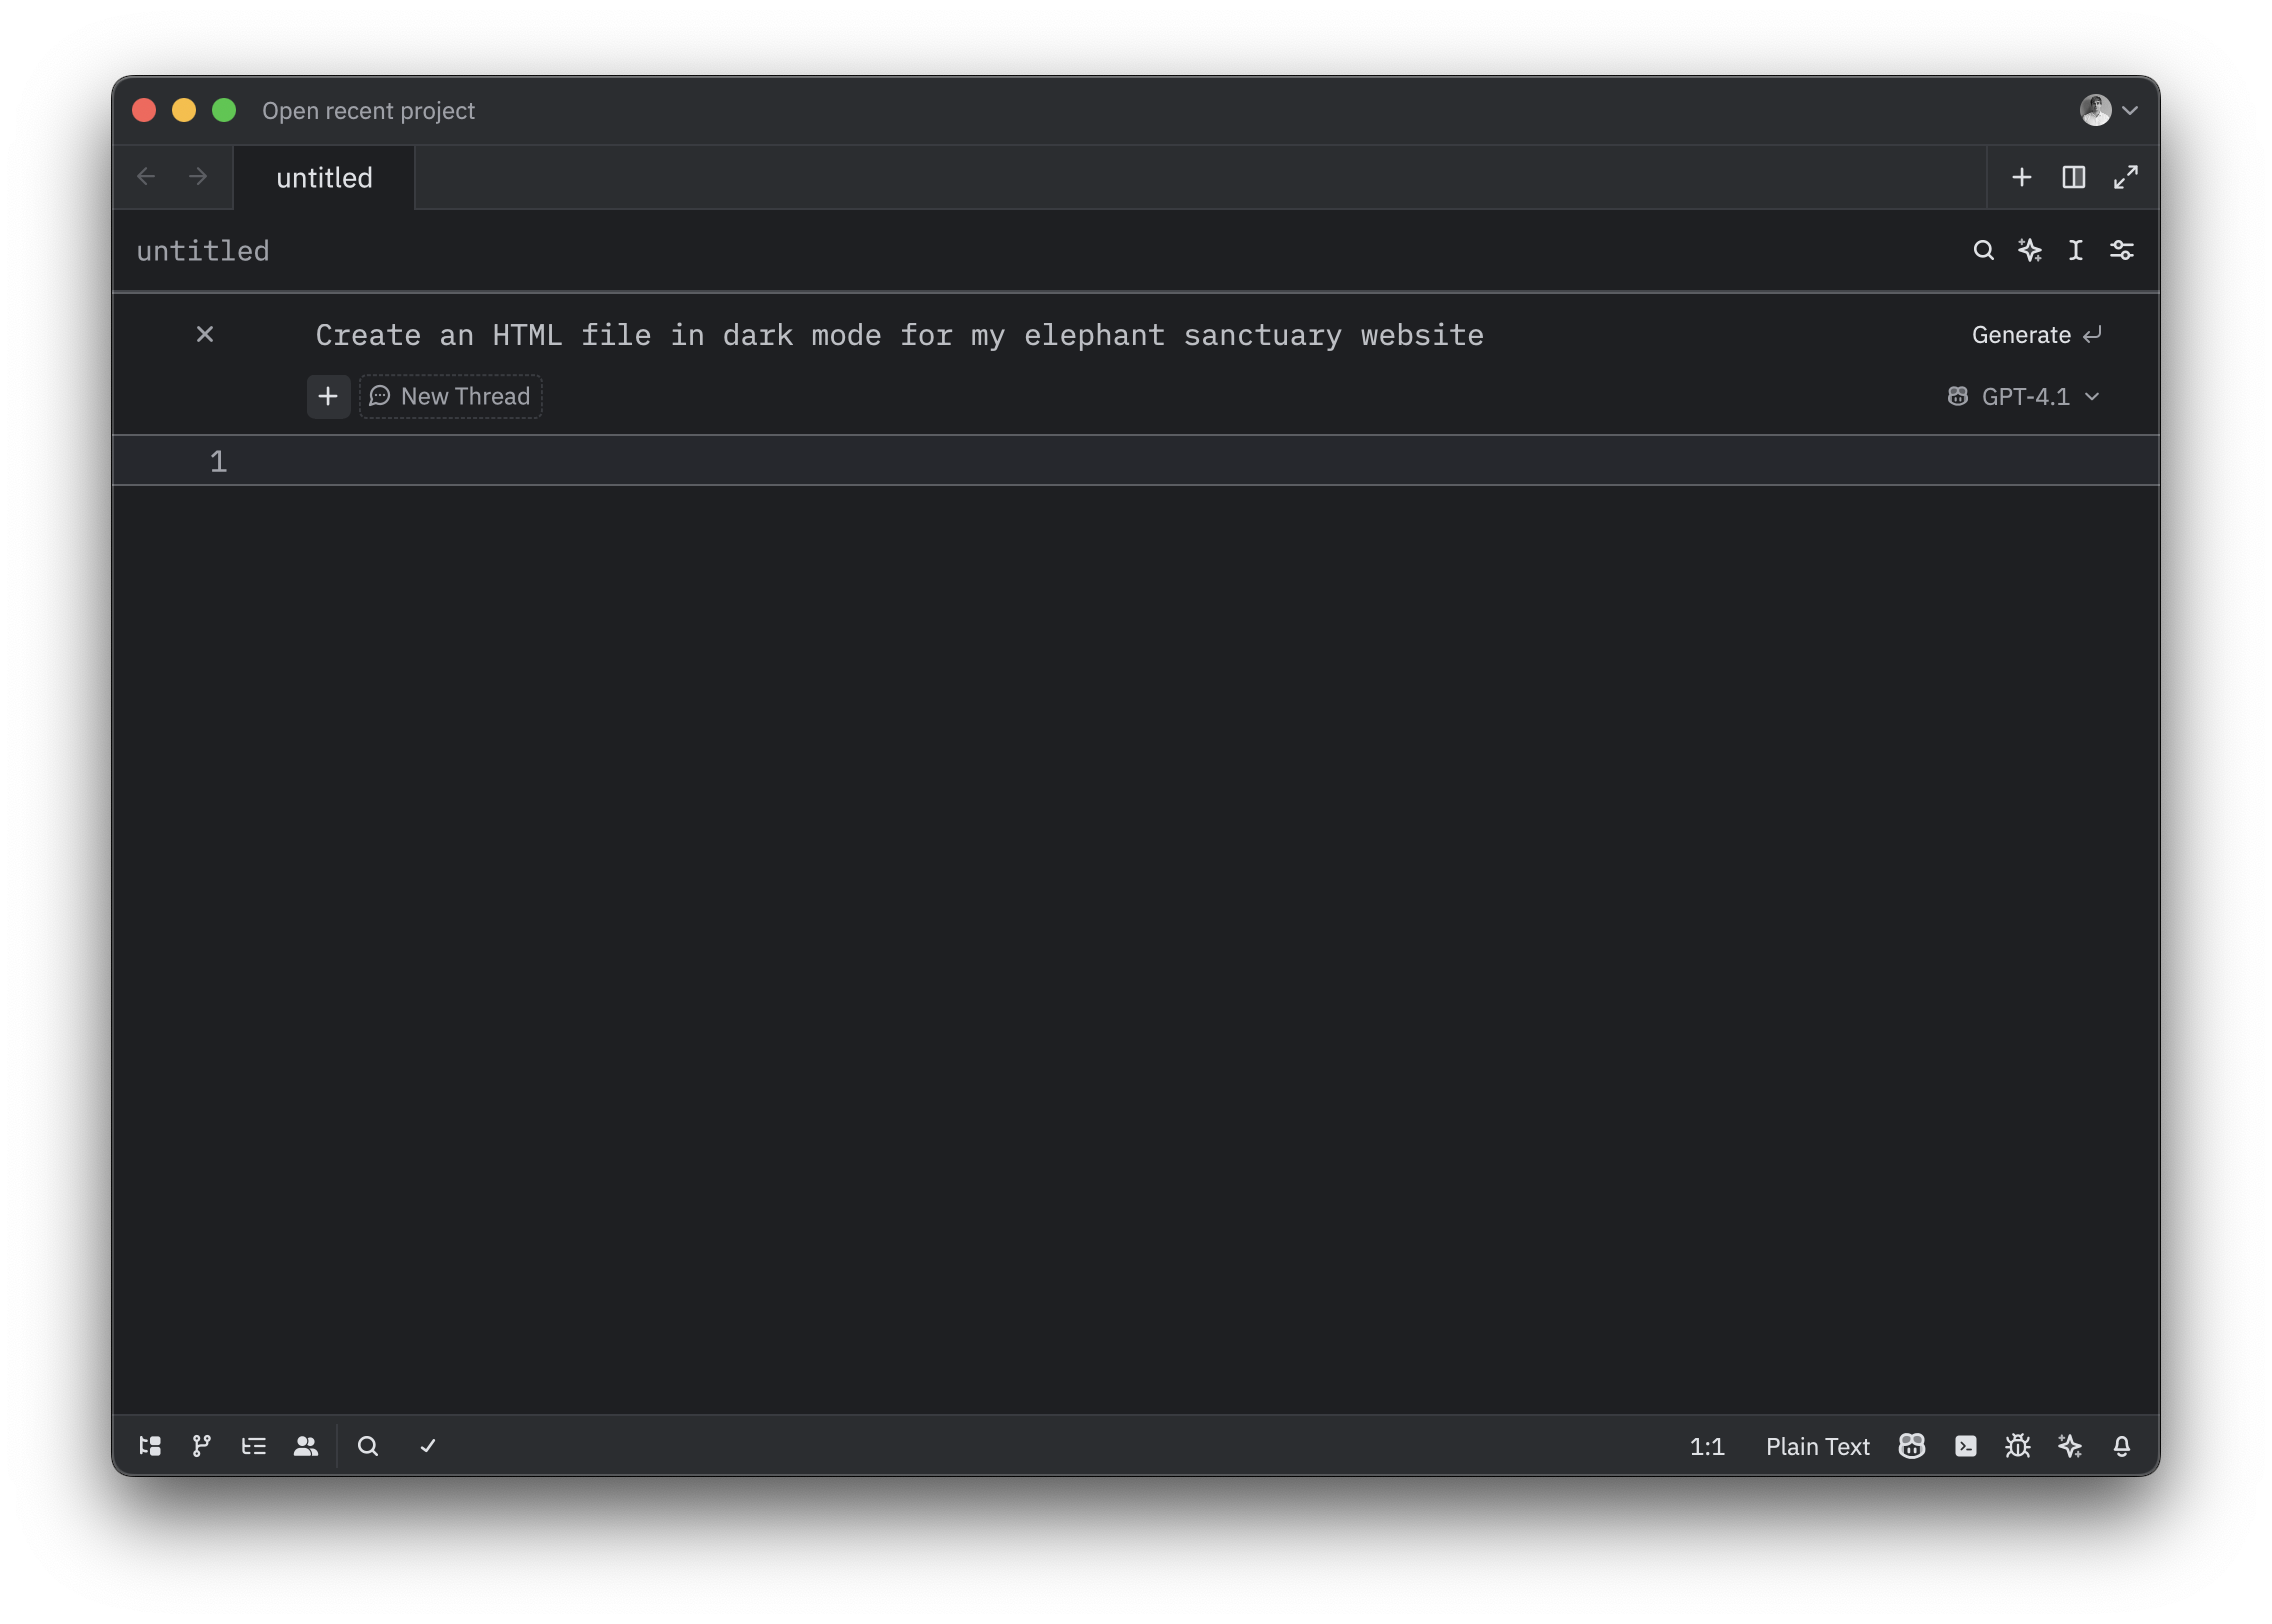The width and height of the screenshot is (2272, 1624).
Task: Open a new tab with plus icon
Action: [x=2021, y=177]
